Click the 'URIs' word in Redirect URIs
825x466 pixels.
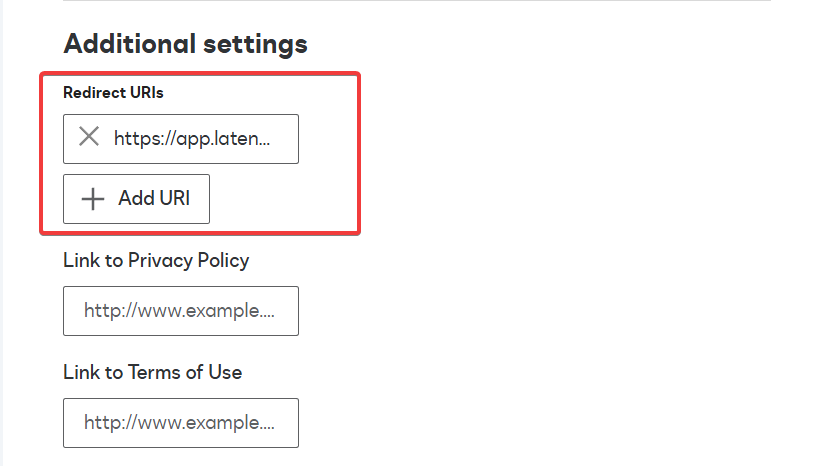point(147,93)
